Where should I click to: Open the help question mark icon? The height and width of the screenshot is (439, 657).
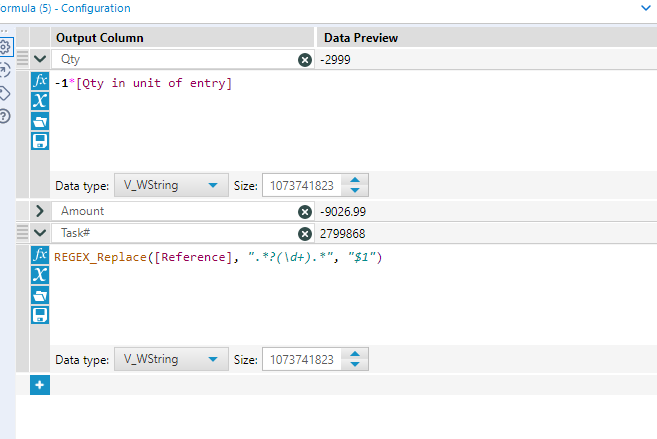click(5, 116)
